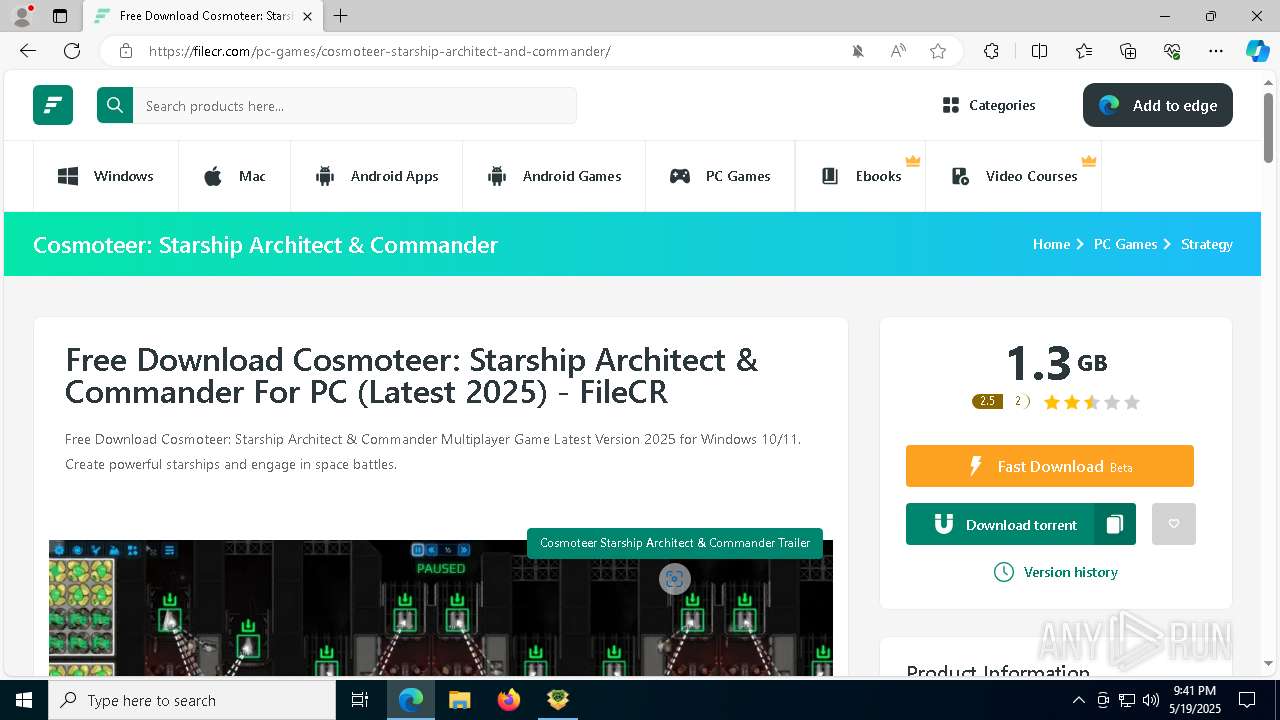Click the green search magnifier icon
1280x720 pixels.
115,105
